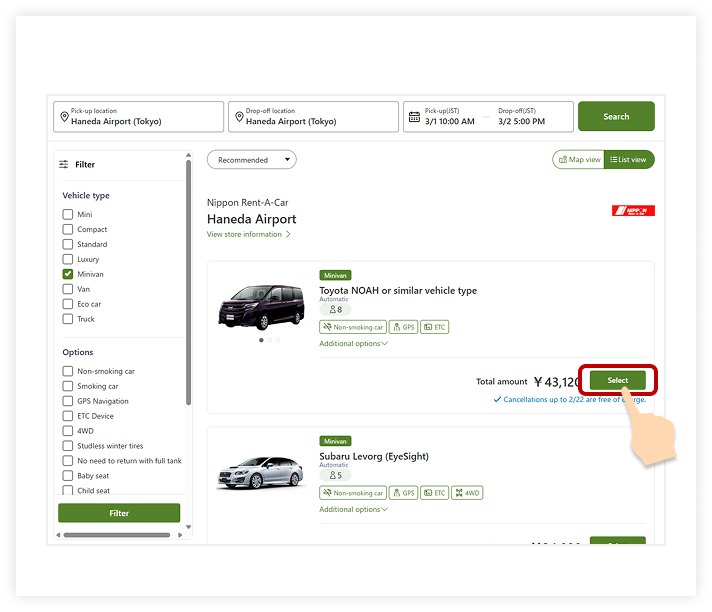Viewport: 712px width, 612px height.
Task: Enable the 4WD option checkbox
Action: 68,431
